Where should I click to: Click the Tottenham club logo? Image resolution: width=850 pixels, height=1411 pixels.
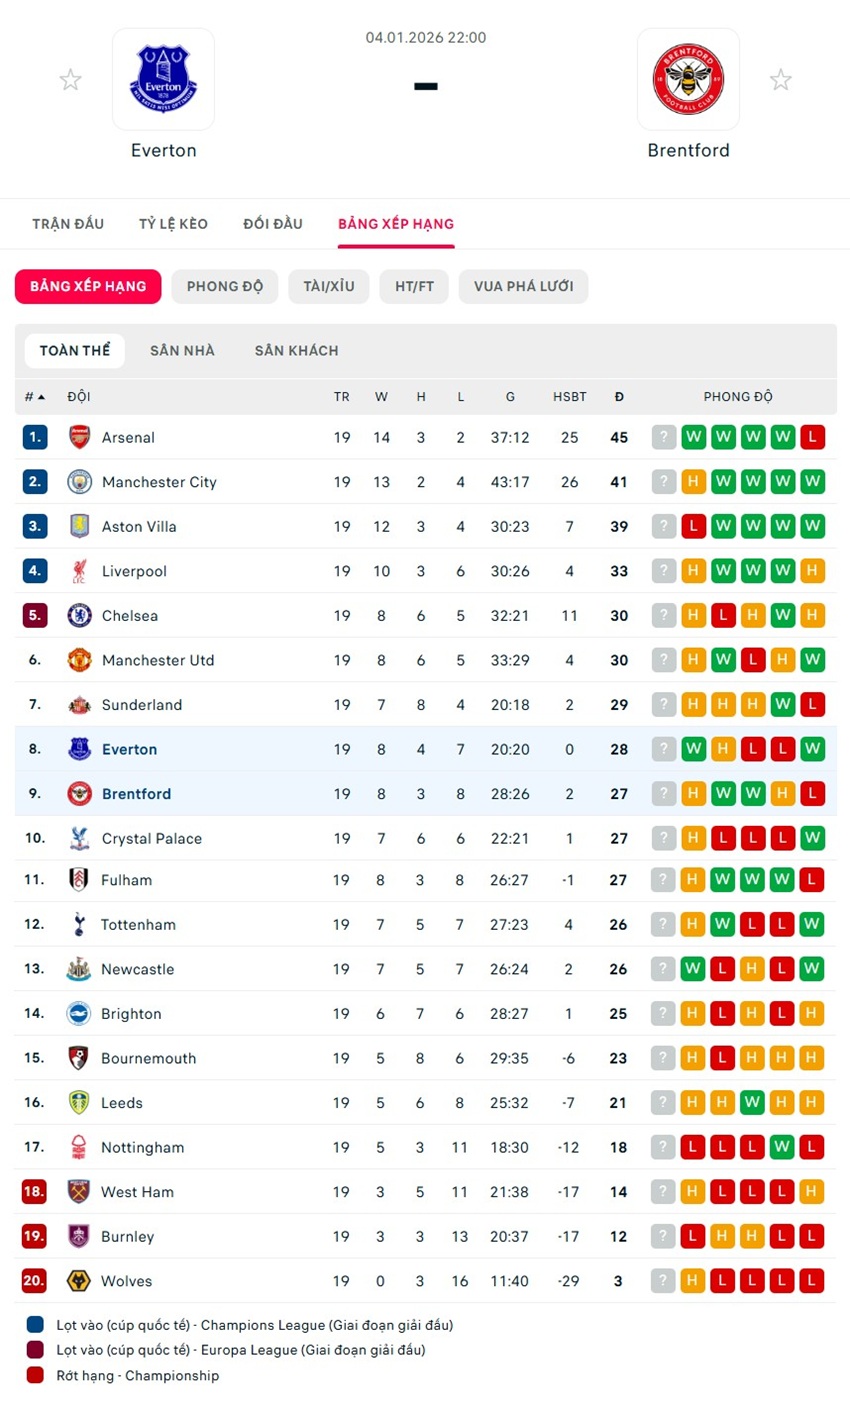pyautogui.click(x=78, y=925)
